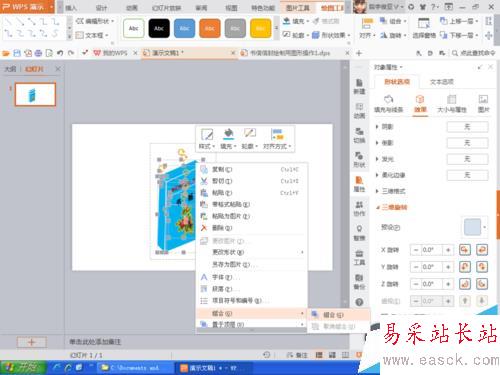Choose Delete (删除) in the context menu
Image resolution: width=500 pixels, height=375 pixels.
click(252, 228)
